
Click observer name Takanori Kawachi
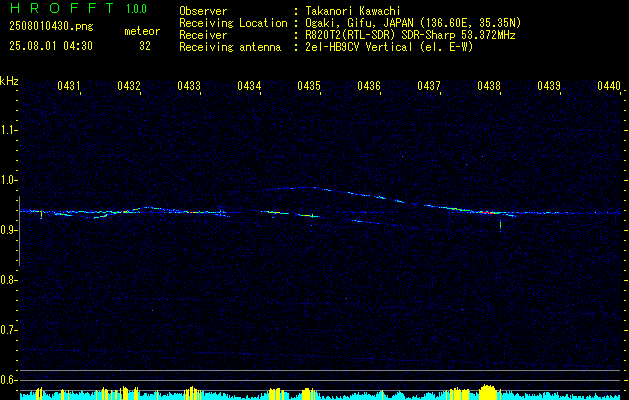[x=353, y=11]
